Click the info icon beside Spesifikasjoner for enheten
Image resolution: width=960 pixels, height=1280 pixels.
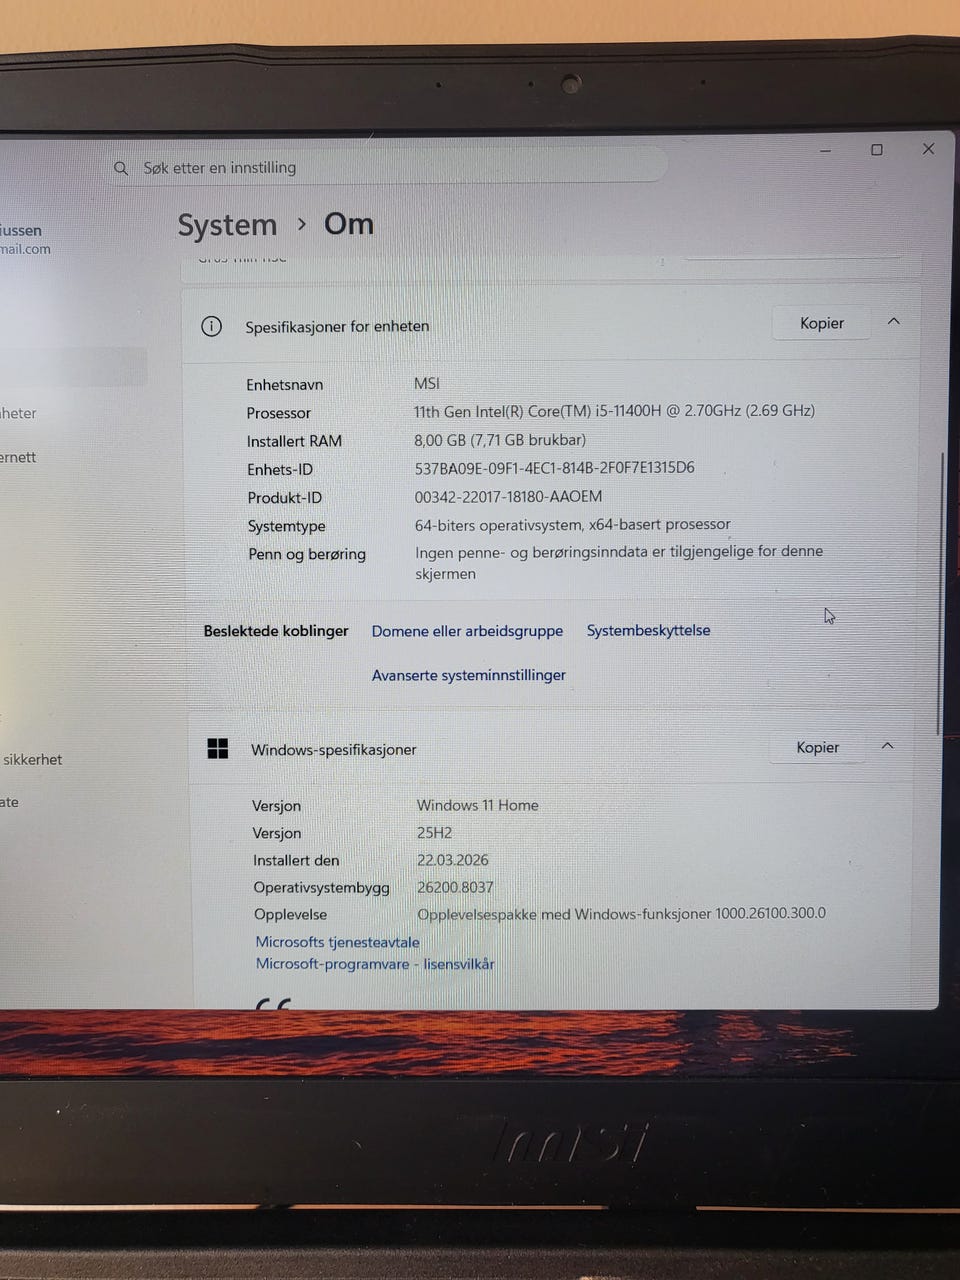point(211,326)
